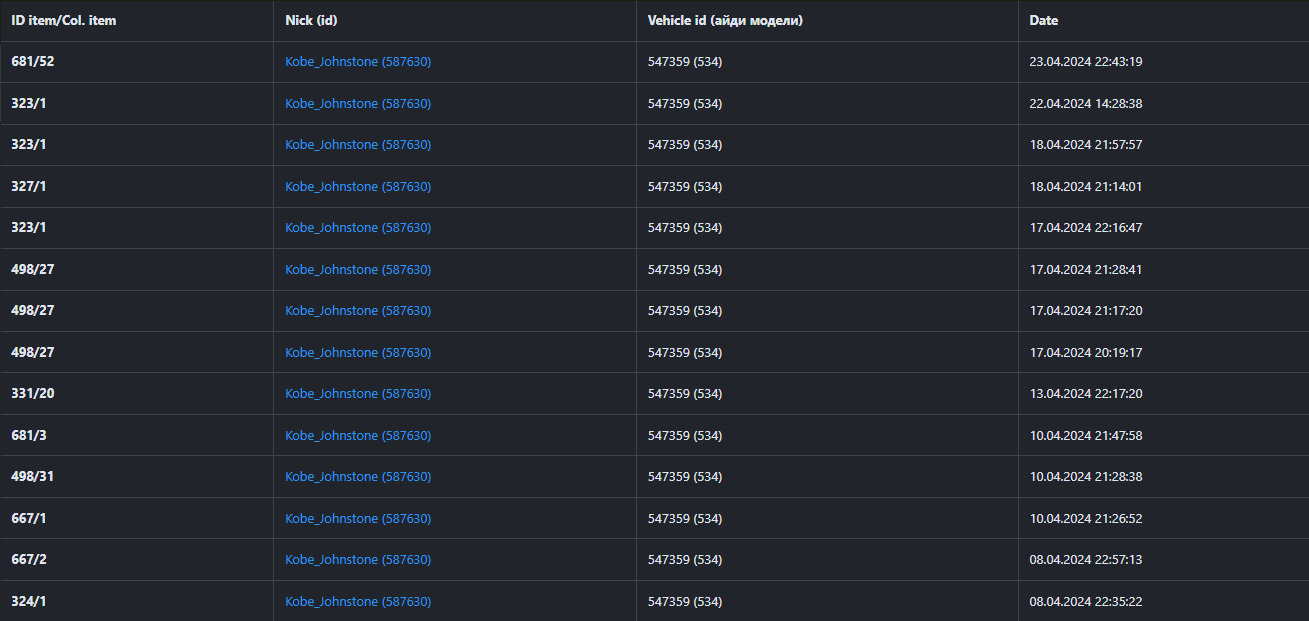Viewport: 1309px width, 621px height.
Task: Open Kobe_Johnstone link in the 667/2 row
Action: [358, 560]
